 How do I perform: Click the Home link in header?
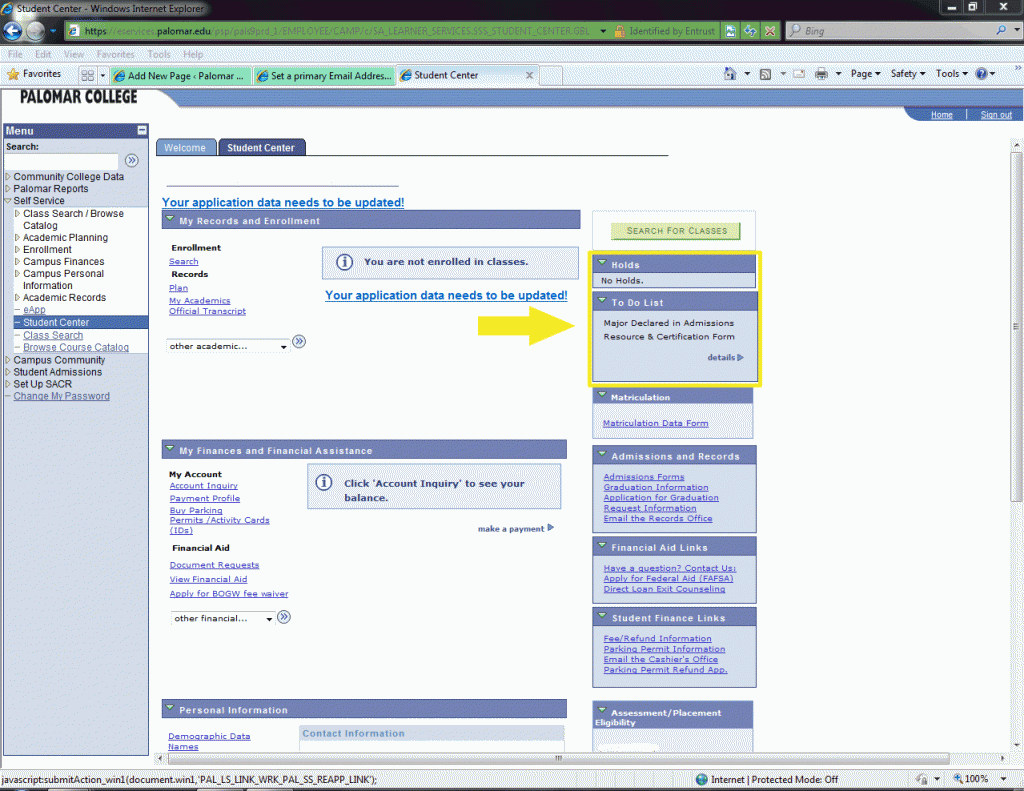[x=941, y=115]
